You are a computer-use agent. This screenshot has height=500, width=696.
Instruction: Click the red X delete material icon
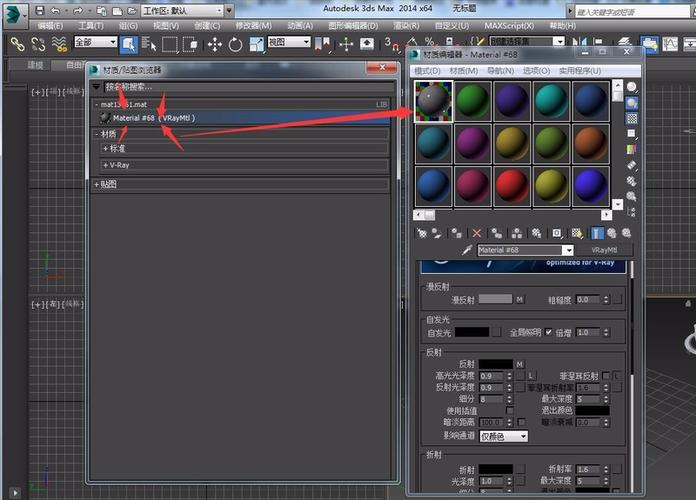[477, 233]
